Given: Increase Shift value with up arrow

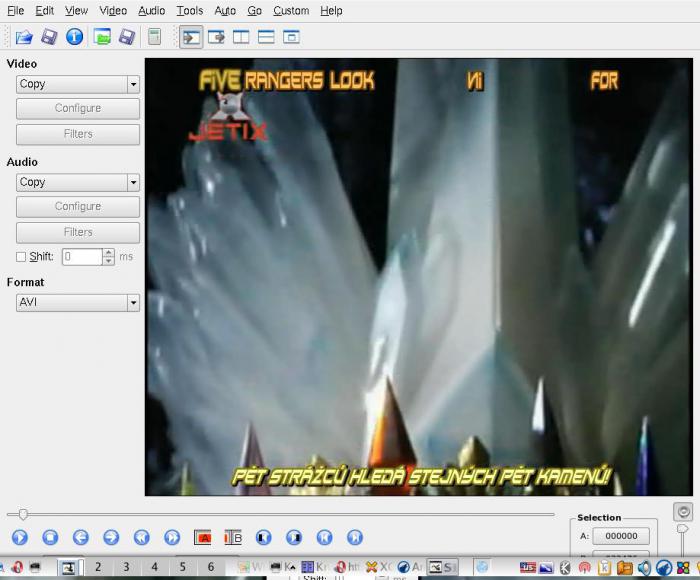Looking at the screenshot, I should [x=108, y=253].
